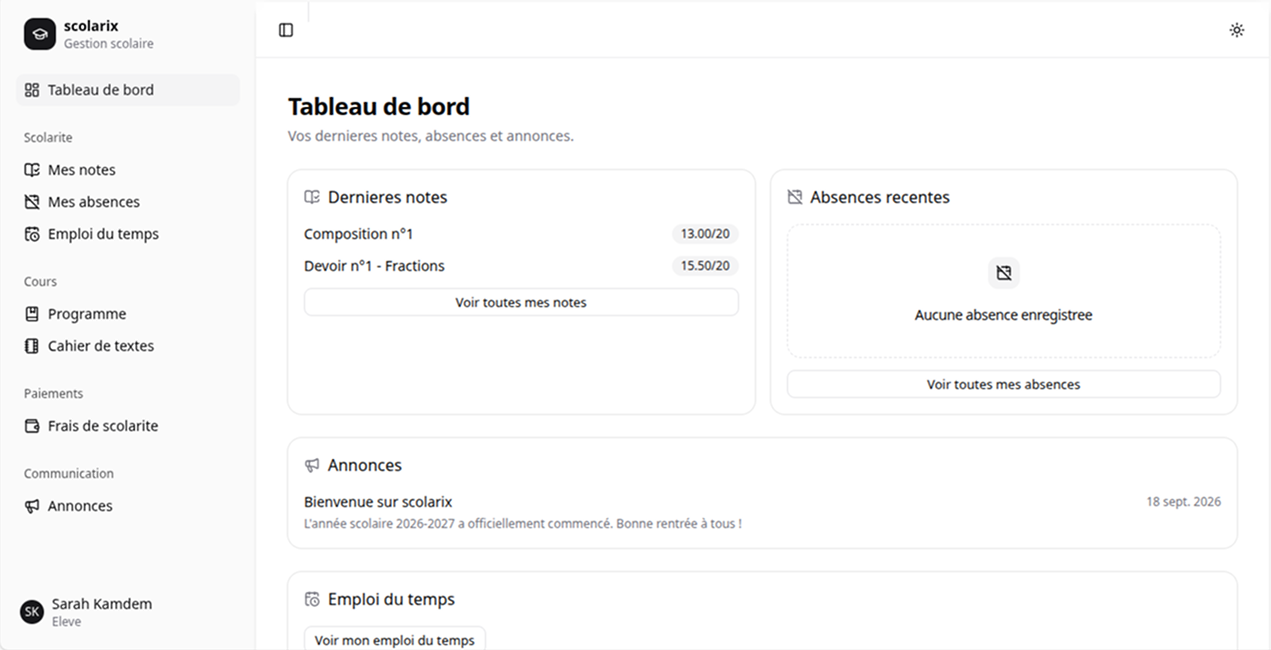Click the 13.00/20 grade badge
Image resolution: width=1271 pixels, height=650 pixels.
point(705,234)
